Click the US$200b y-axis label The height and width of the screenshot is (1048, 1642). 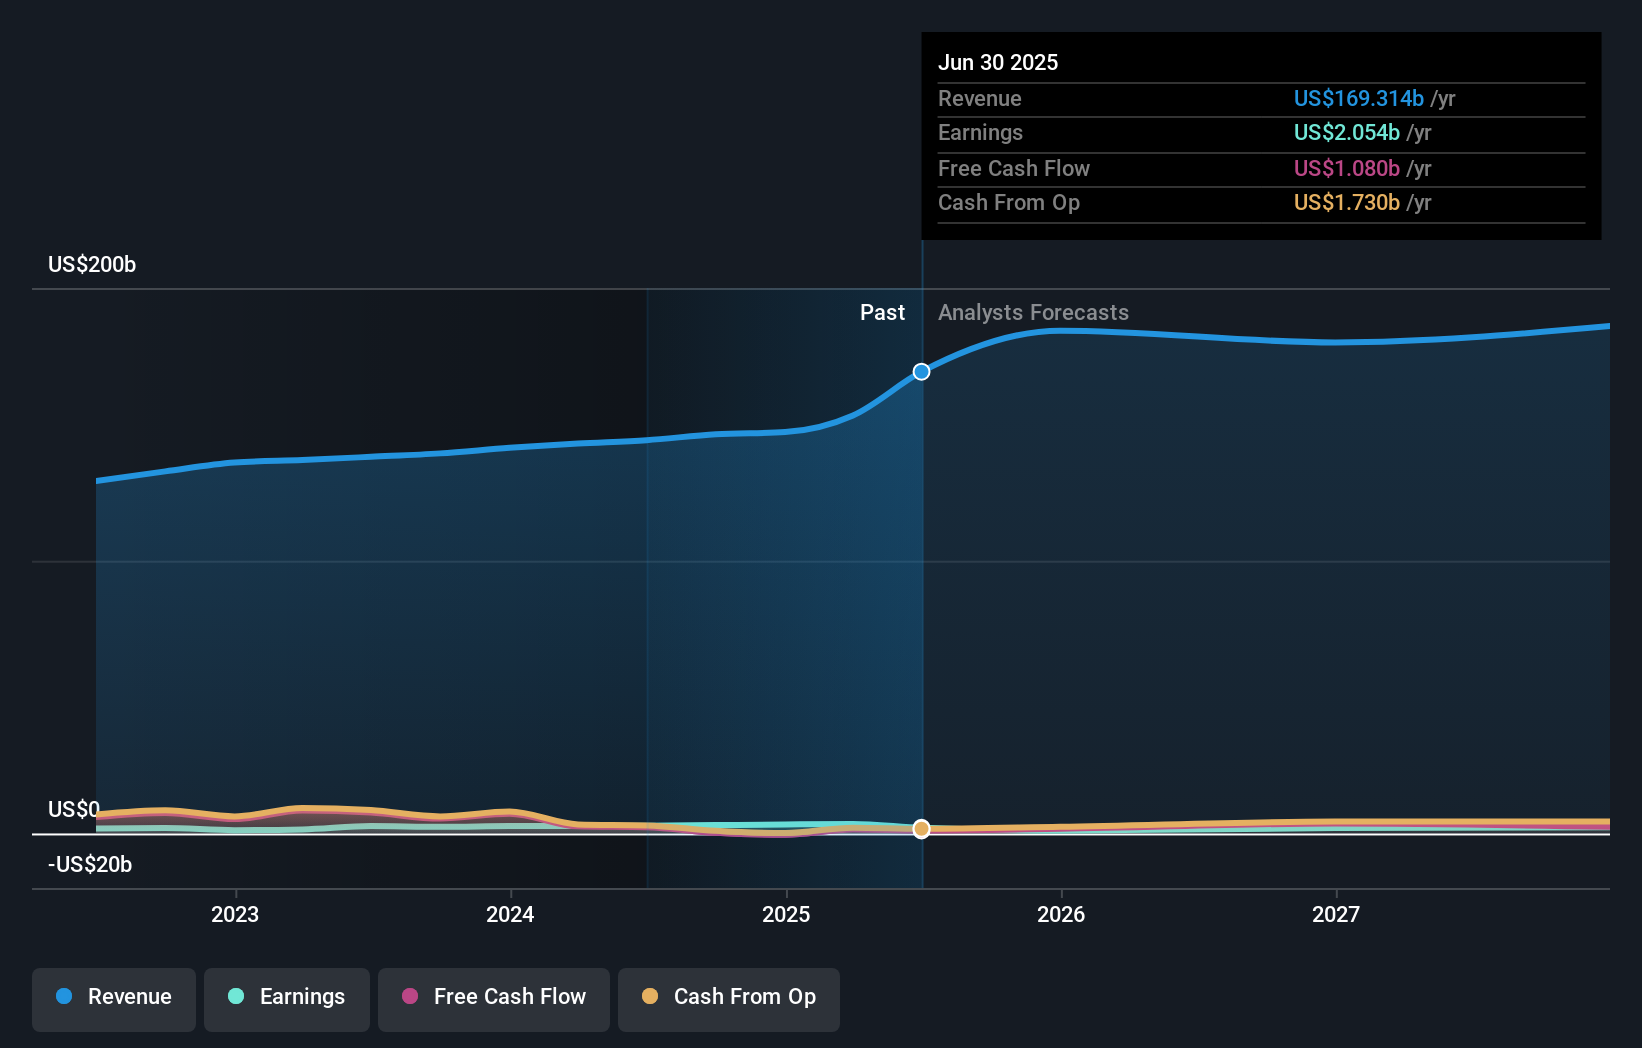tap(92, 264)
